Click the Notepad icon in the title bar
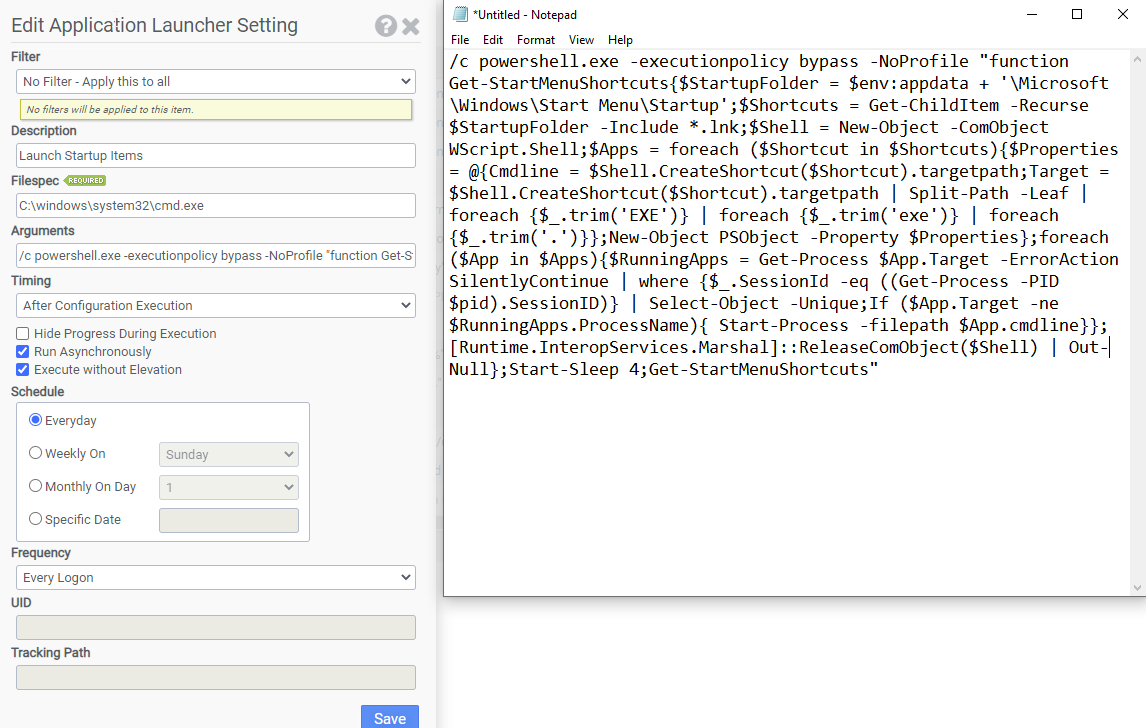Screen dimensions: 1146x728 (x=460, y=14)
